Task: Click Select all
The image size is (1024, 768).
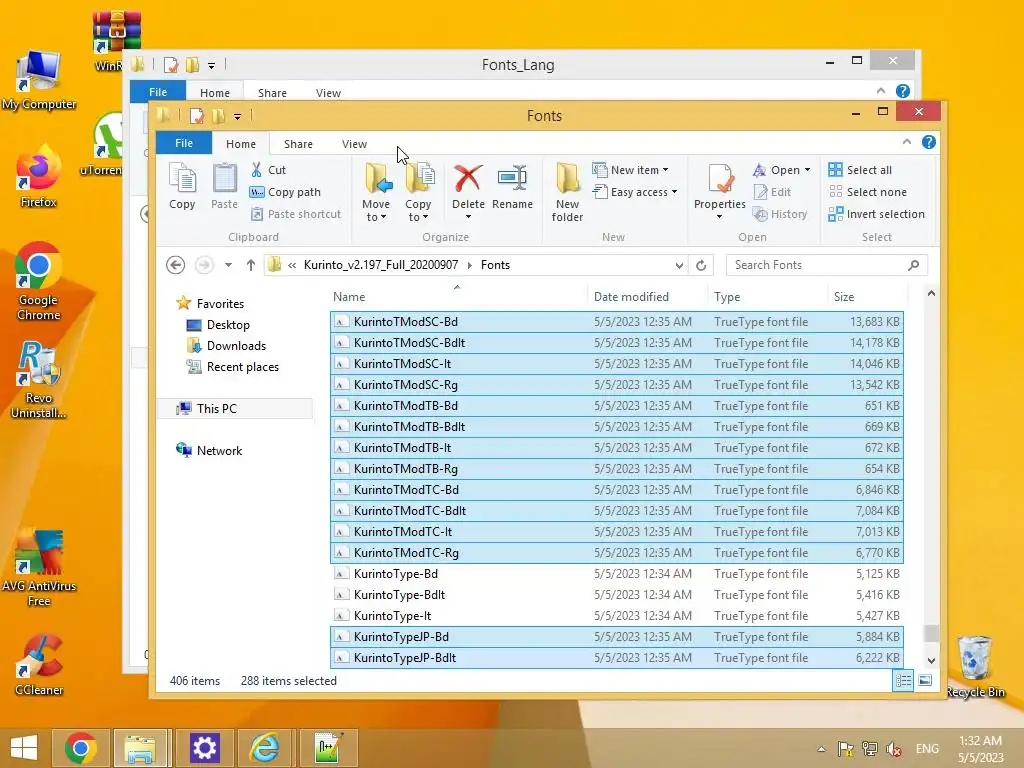Action: 860,170
